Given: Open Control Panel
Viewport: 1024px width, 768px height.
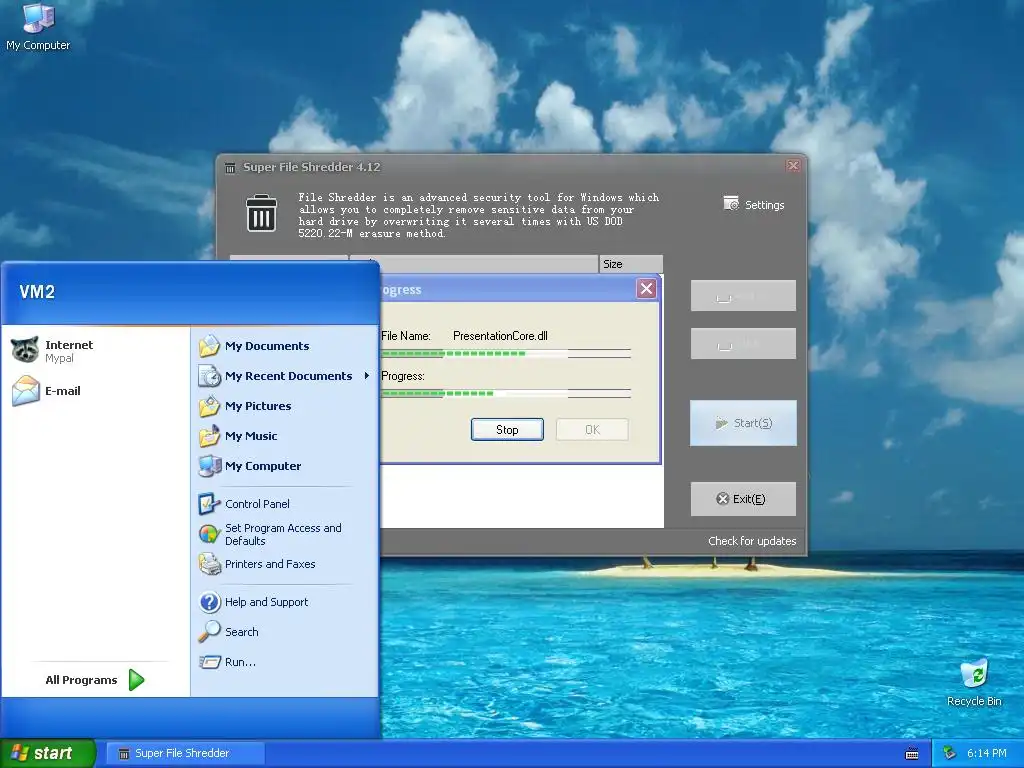Looking at the screenshot, I should (x=244, y=504).
